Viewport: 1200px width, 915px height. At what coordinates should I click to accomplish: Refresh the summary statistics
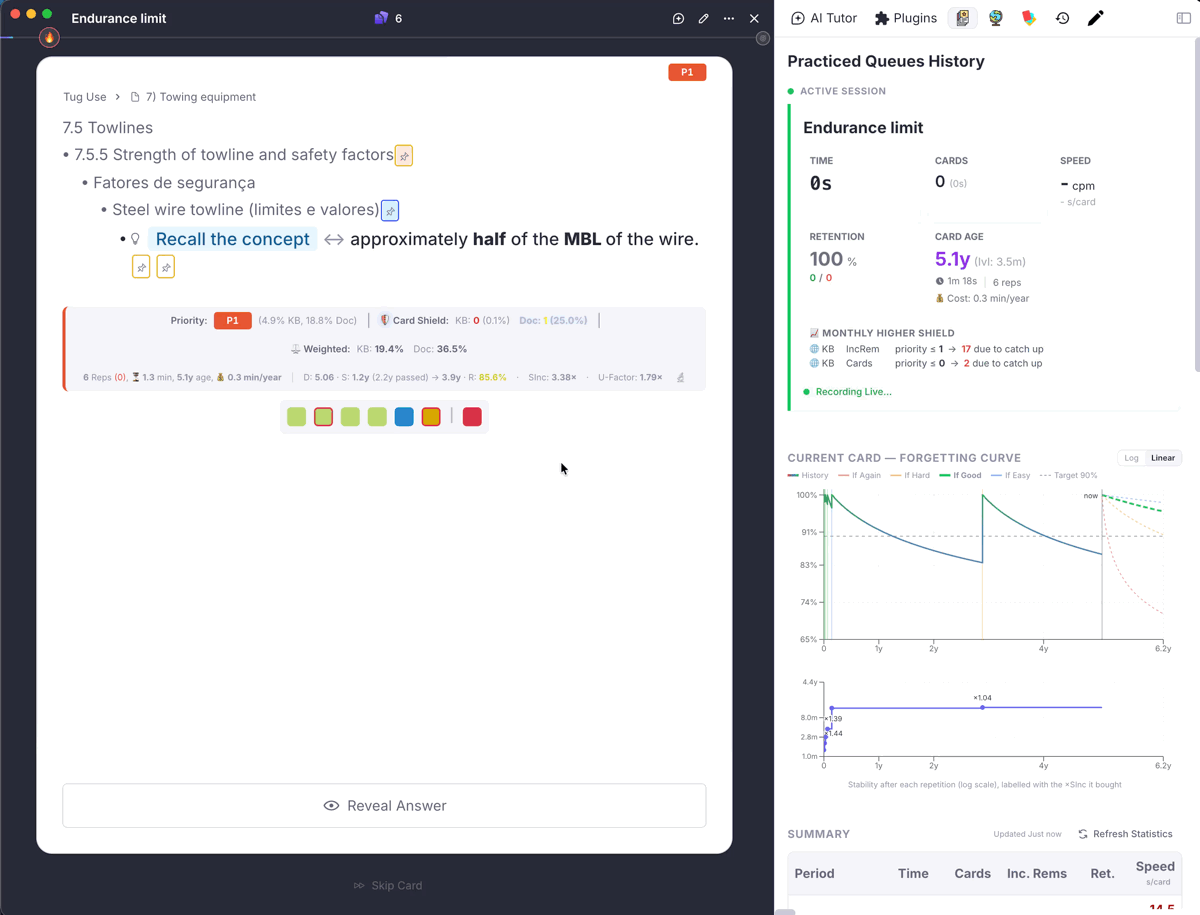pos(1125,834)
